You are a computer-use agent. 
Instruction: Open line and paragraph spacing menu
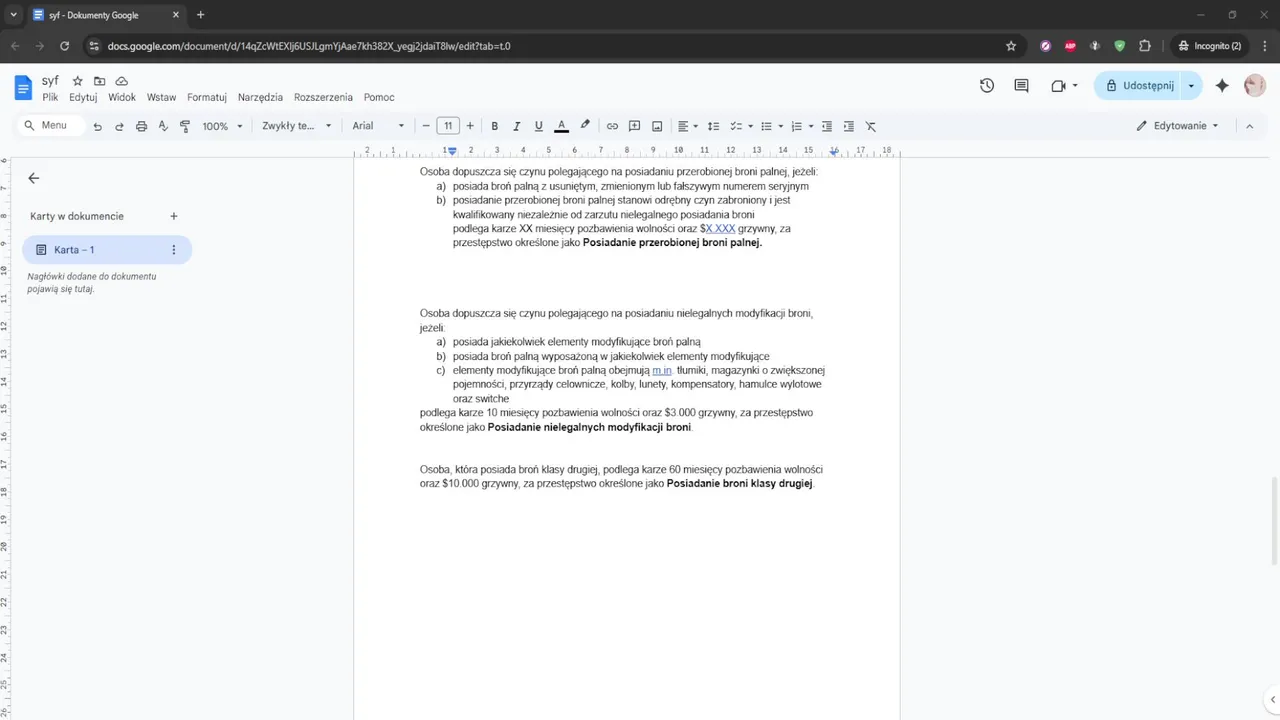tap(713, 126)
